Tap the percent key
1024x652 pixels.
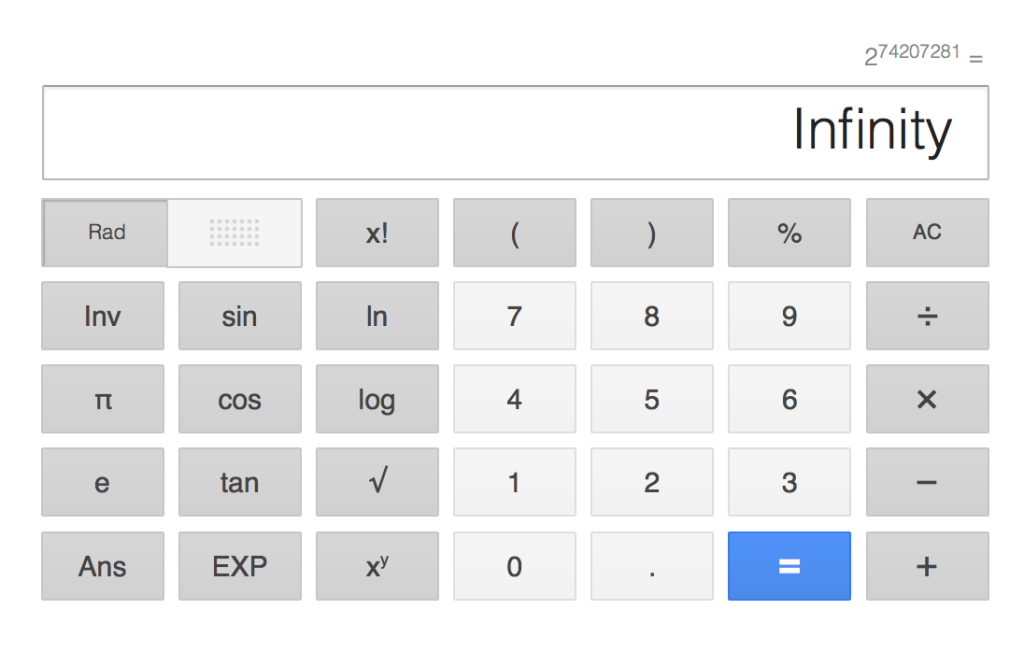click(x=789, y=233)
